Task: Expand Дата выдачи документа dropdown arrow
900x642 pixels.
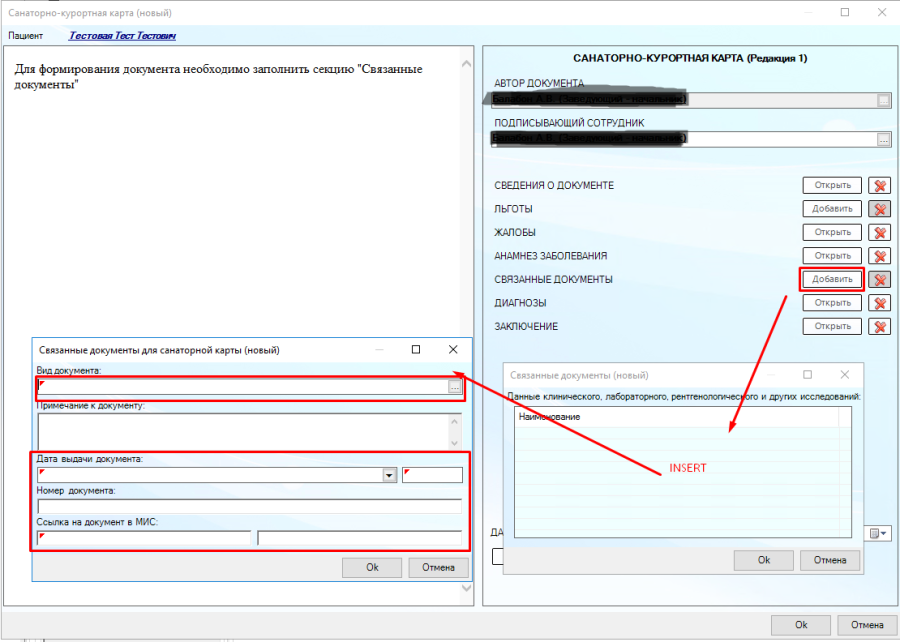Action: click(390, 475)
